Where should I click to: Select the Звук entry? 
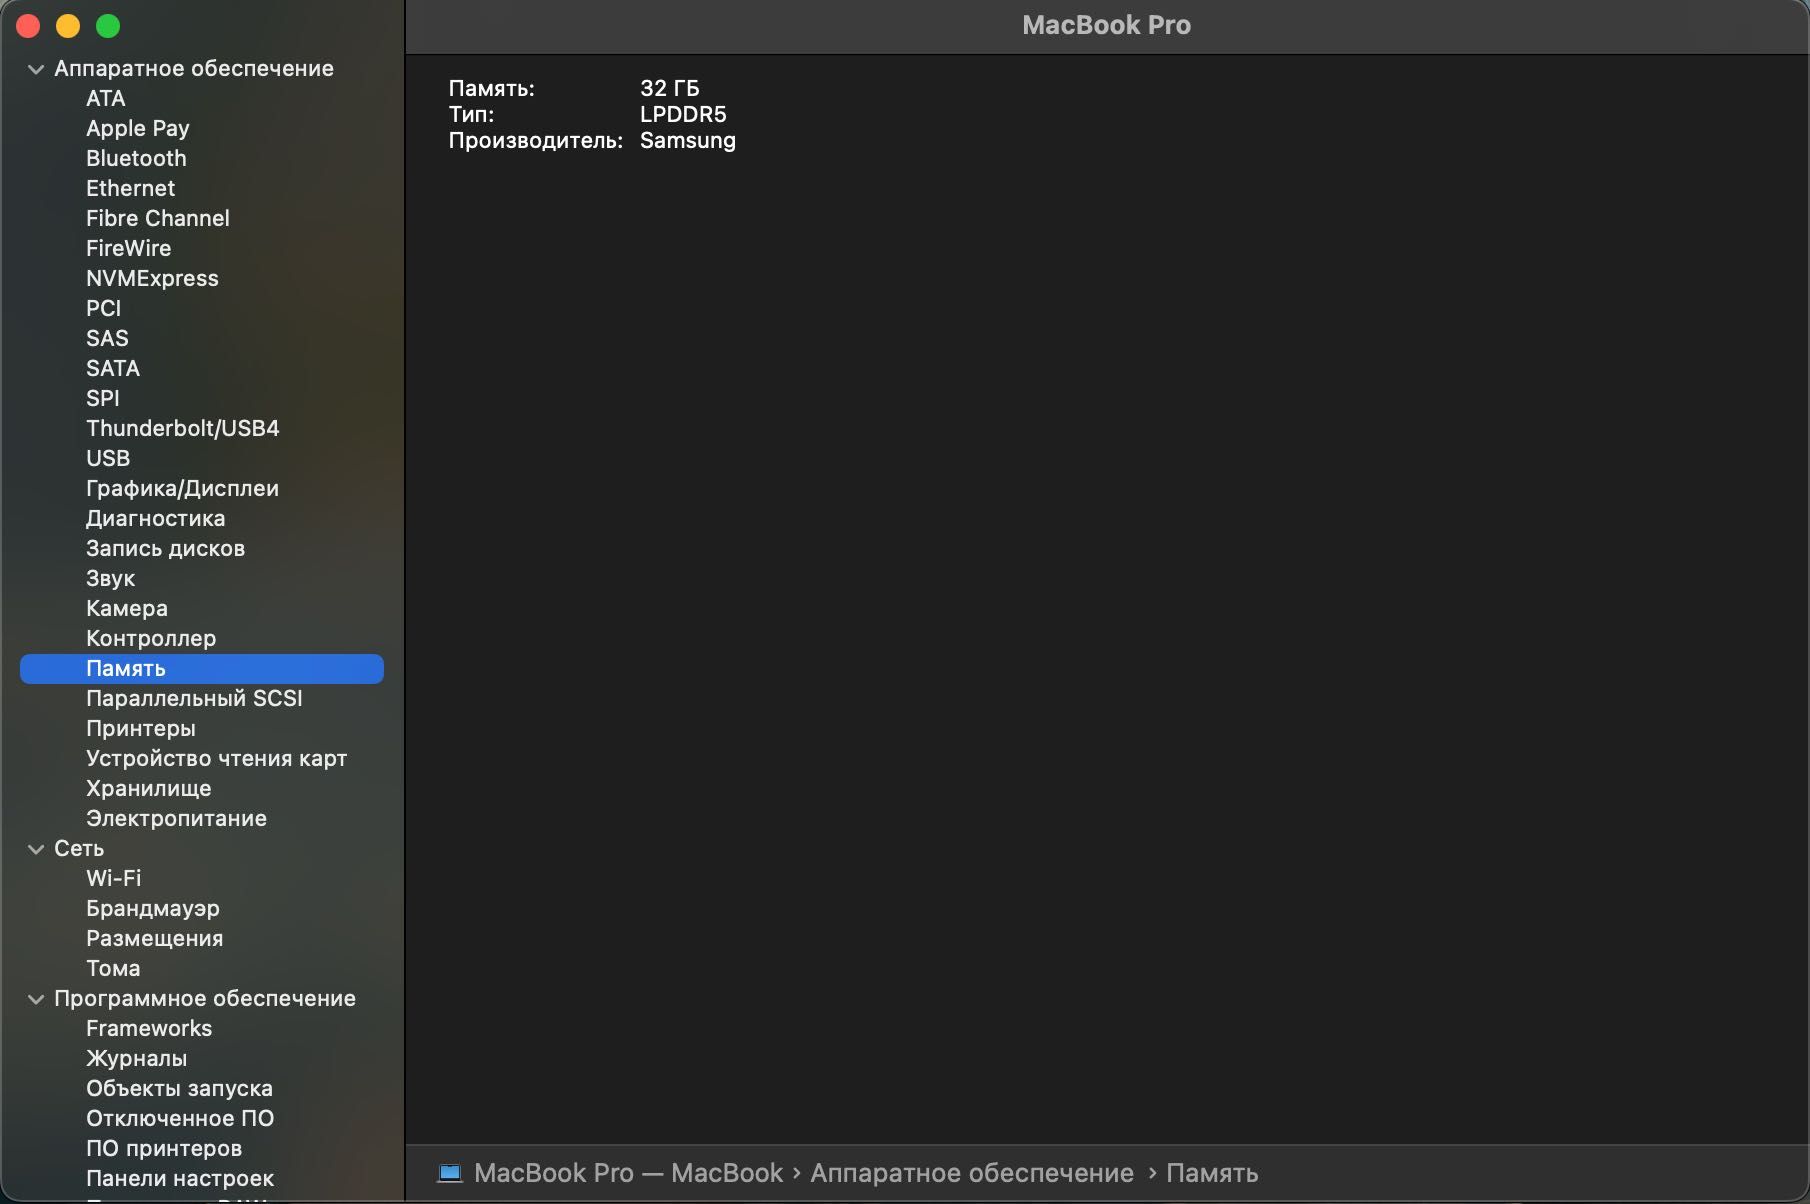[110, 578]
